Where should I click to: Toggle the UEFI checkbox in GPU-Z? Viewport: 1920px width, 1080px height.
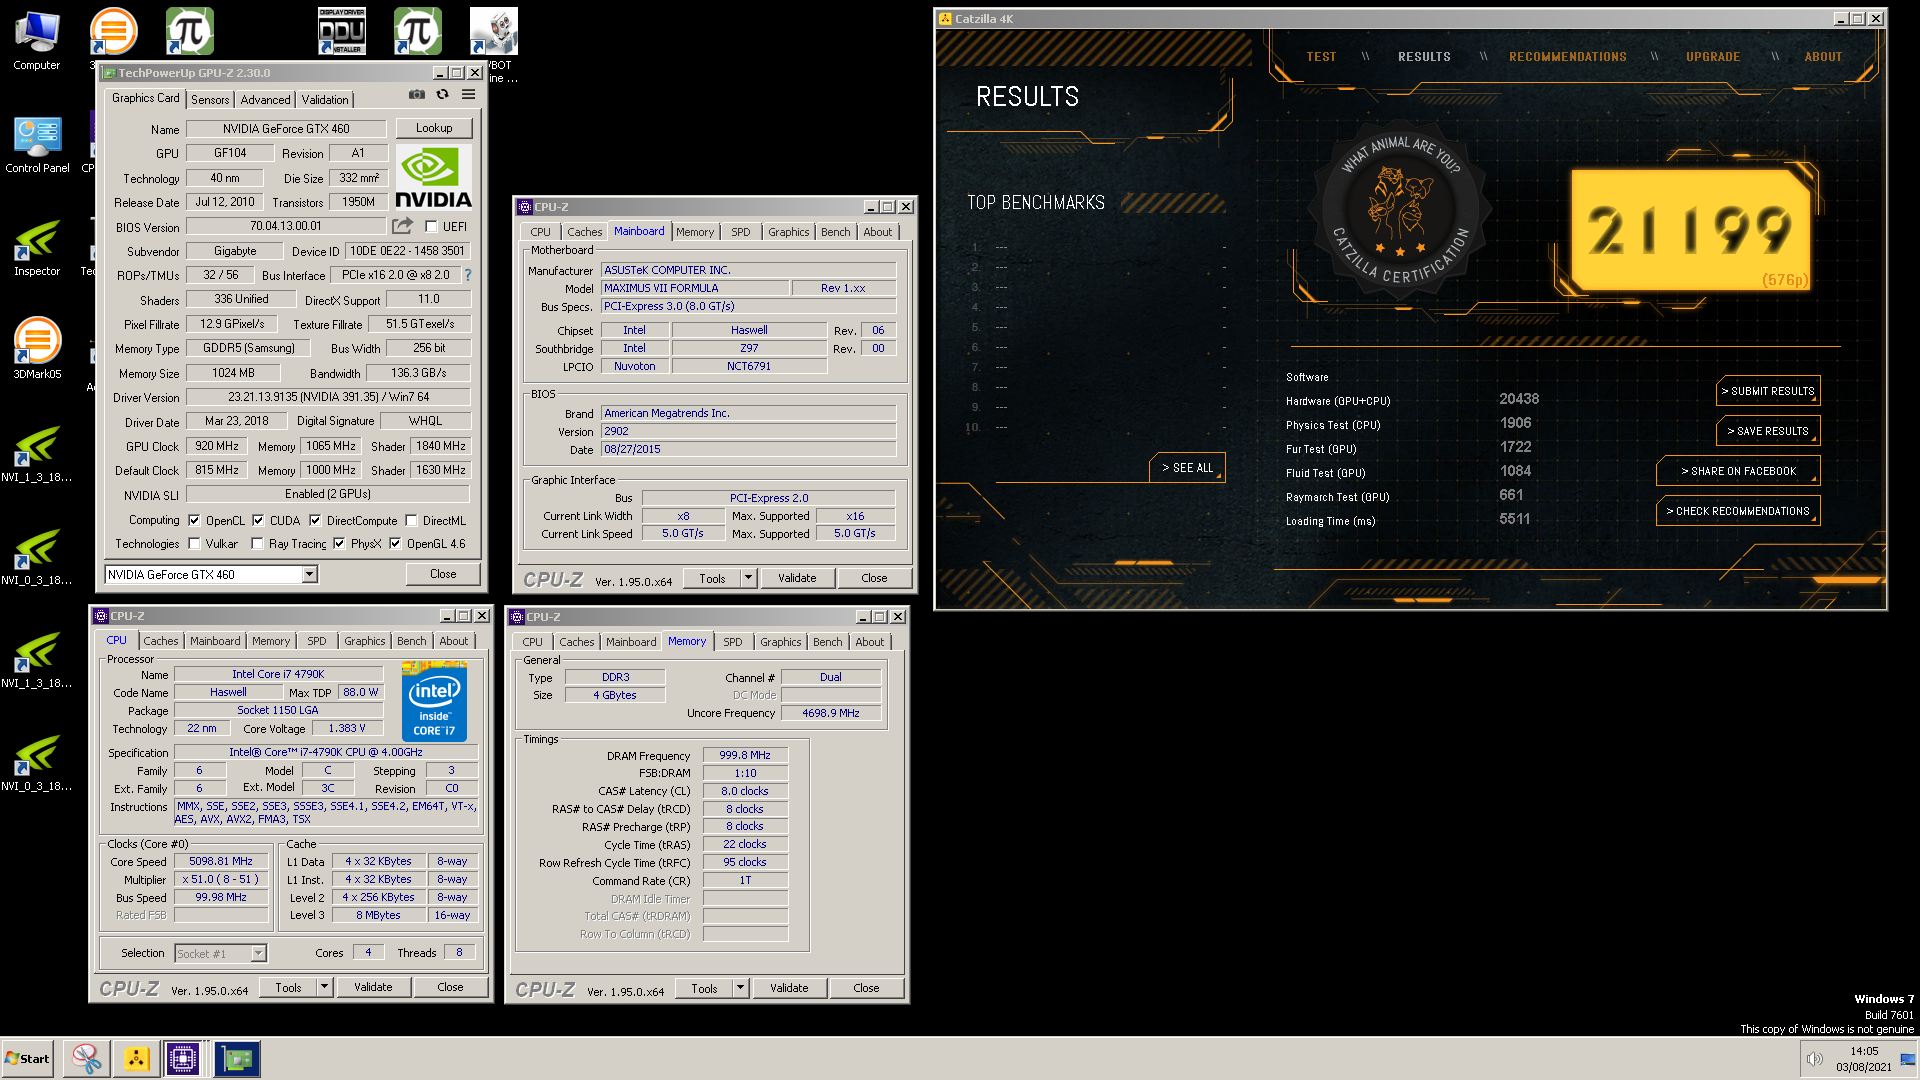(x=431, y=227)
